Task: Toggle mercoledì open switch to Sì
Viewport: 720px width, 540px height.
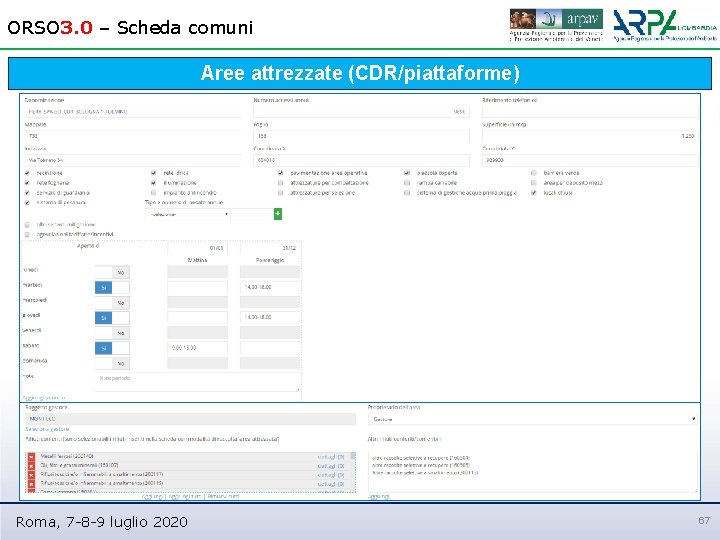Action: 112,303
